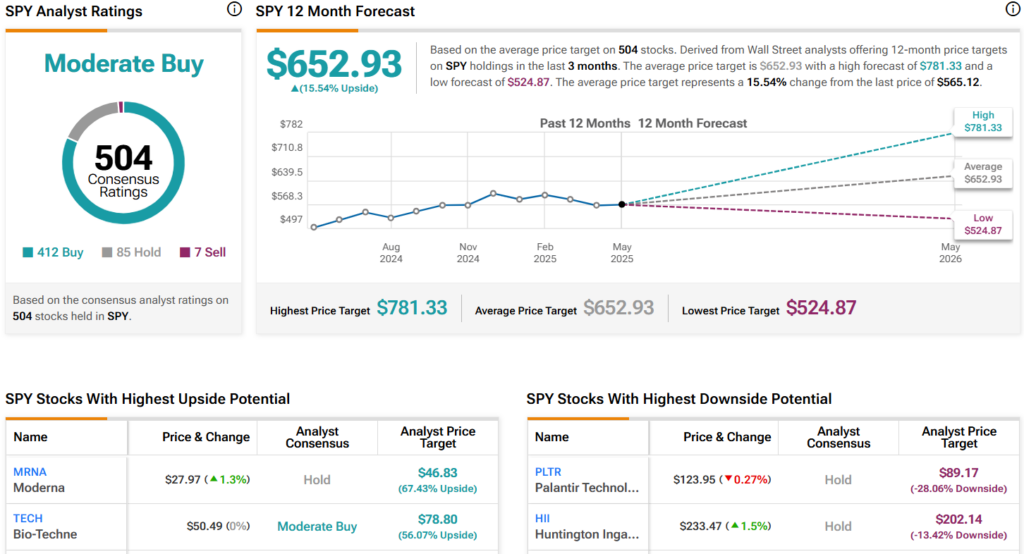1024x554 pixels.
Task: Open the HII ticker link
Action: (543, 518)
